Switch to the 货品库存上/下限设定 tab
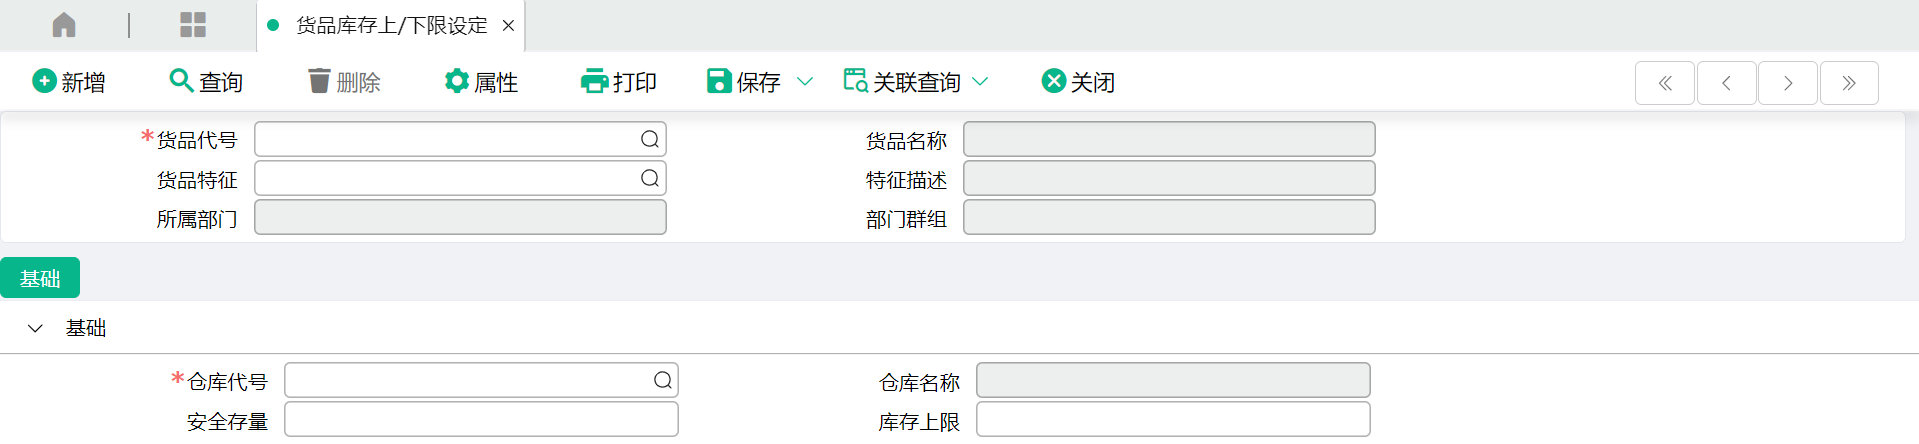 click(x=391, y=26)
